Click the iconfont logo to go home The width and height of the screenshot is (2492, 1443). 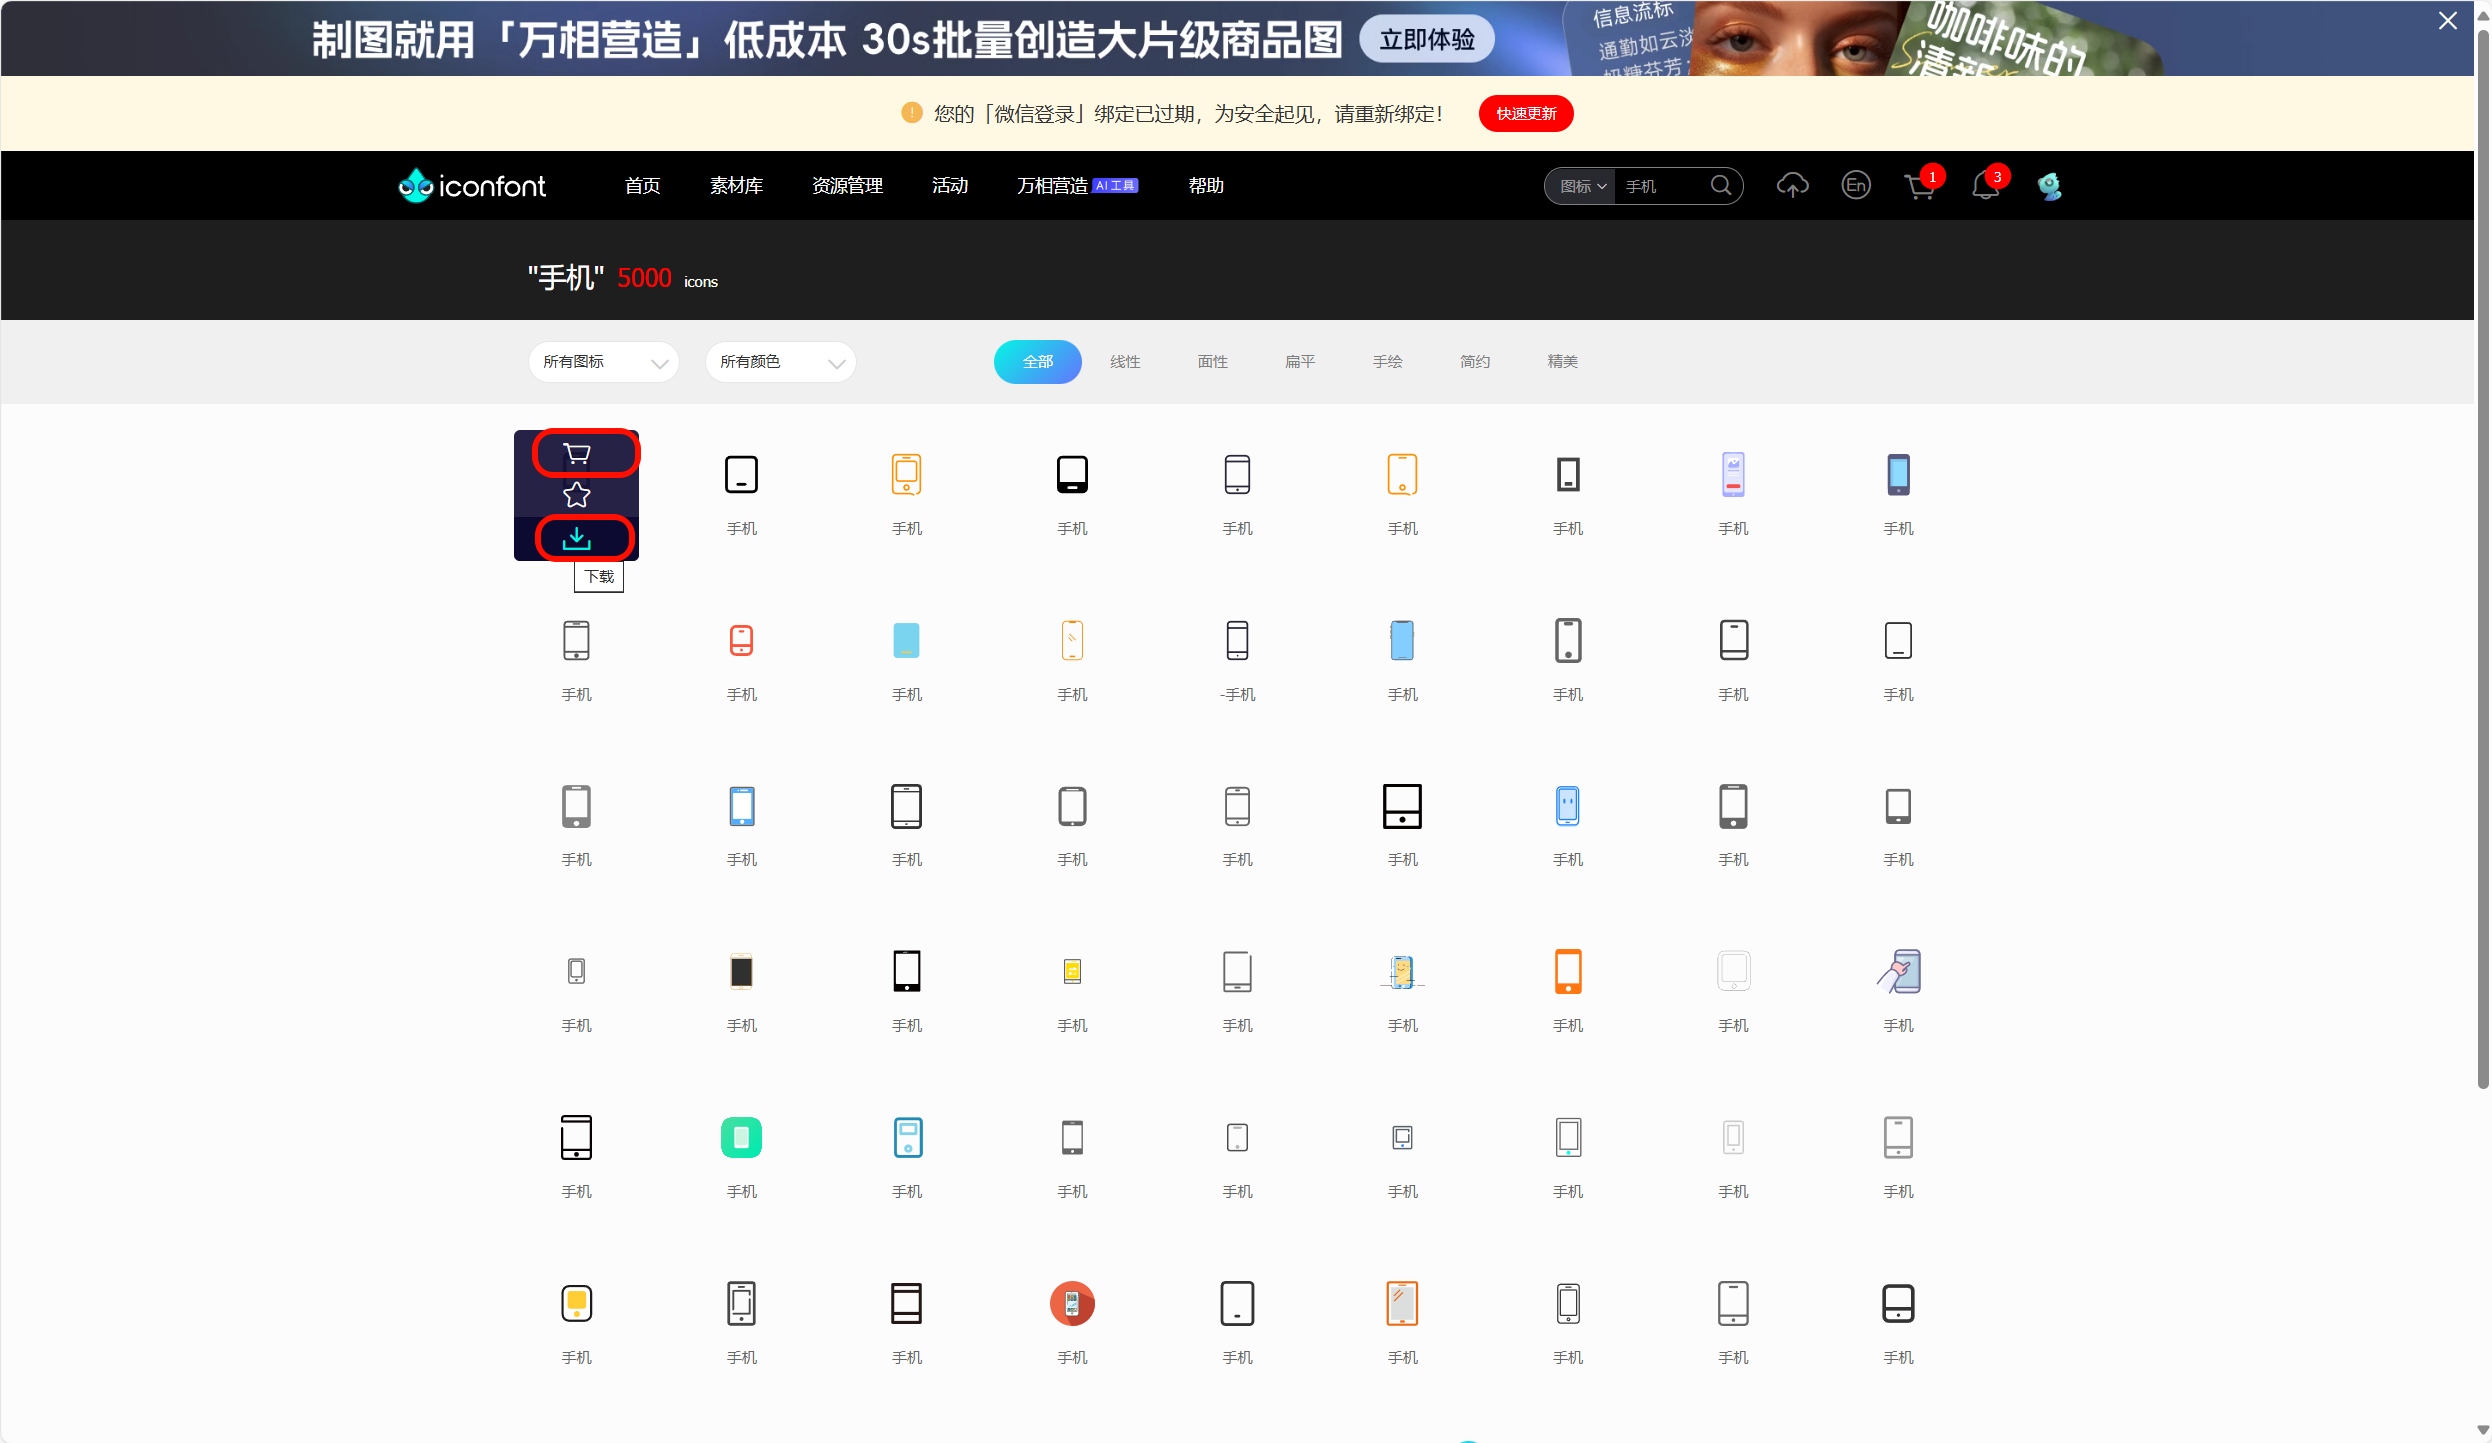(471, 185)
